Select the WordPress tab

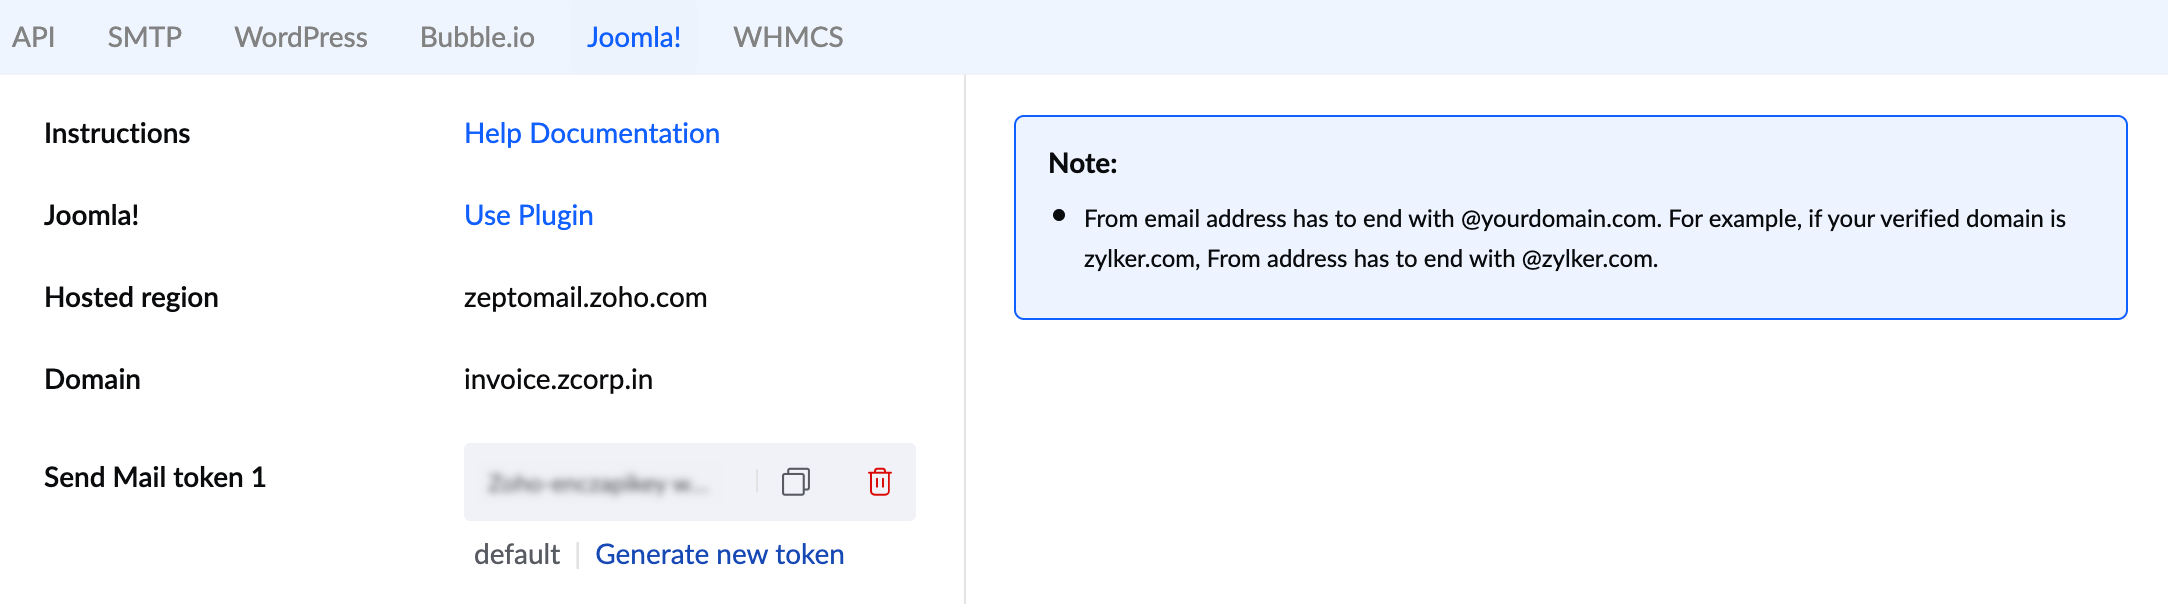click(301, 37)
